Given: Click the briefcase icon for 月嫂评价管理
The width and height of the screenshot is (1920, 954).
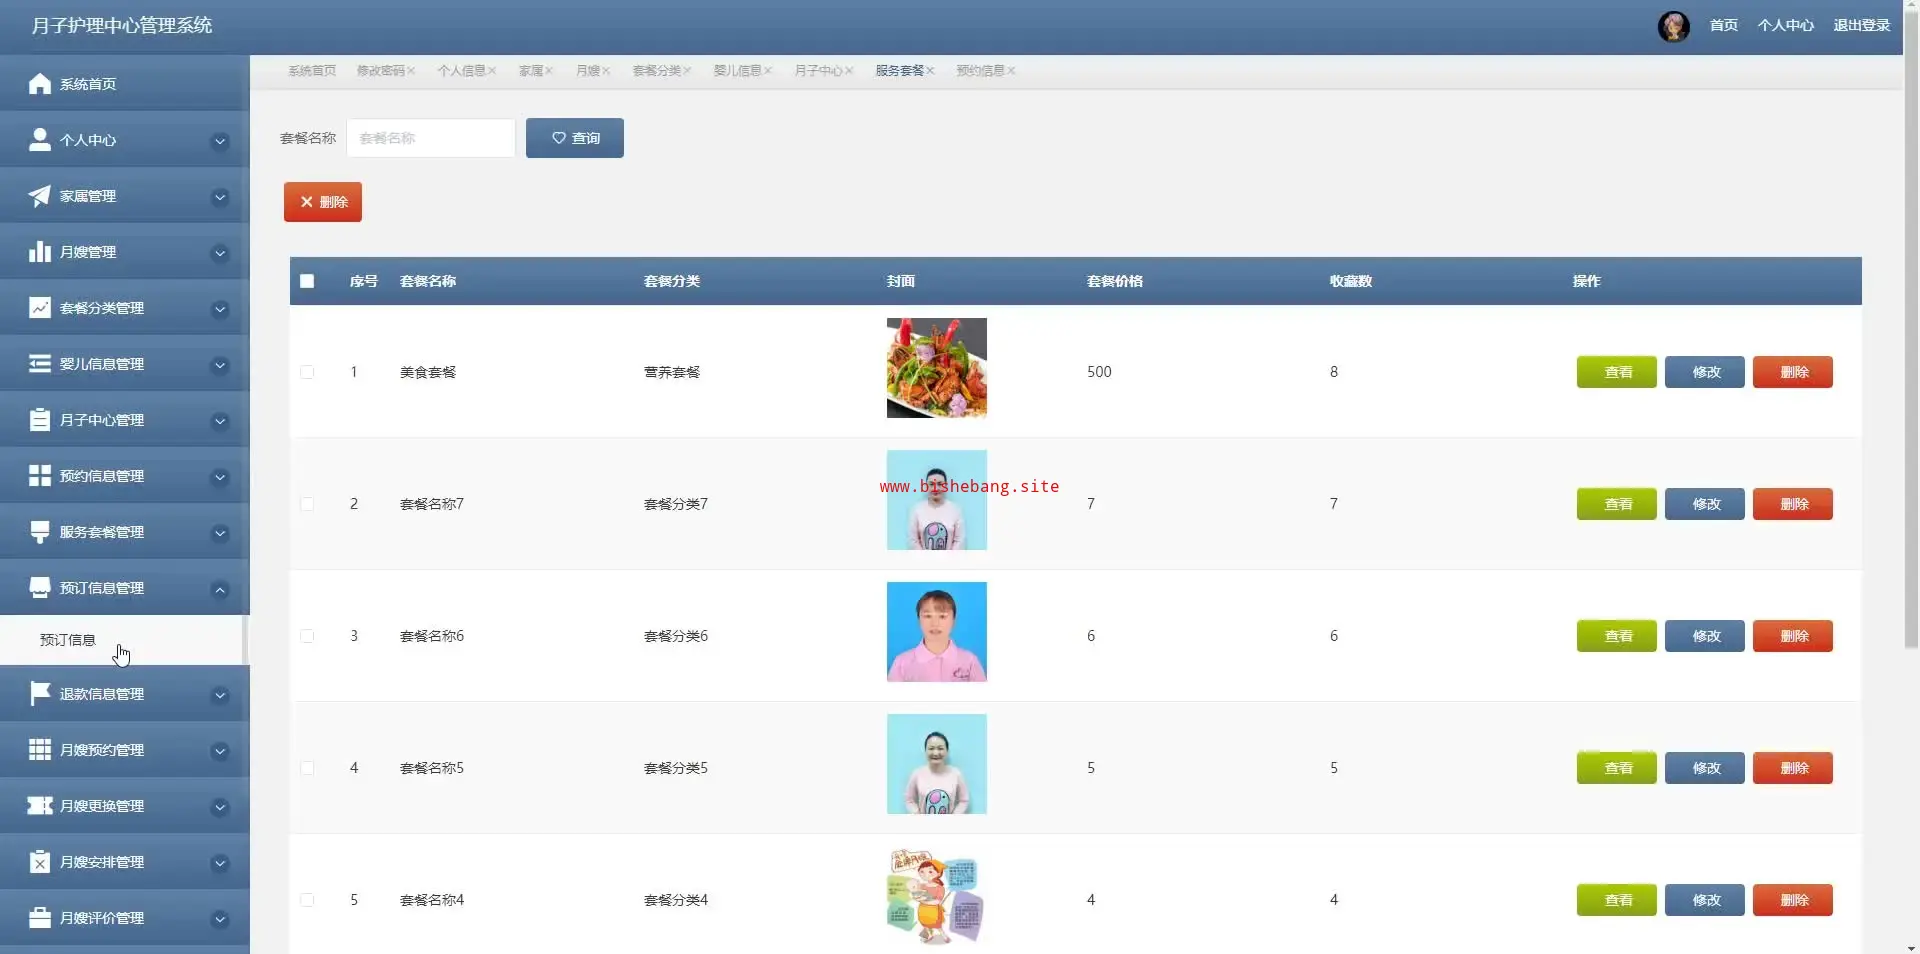Looking at the screenshot, I should (x=39, y=918).
